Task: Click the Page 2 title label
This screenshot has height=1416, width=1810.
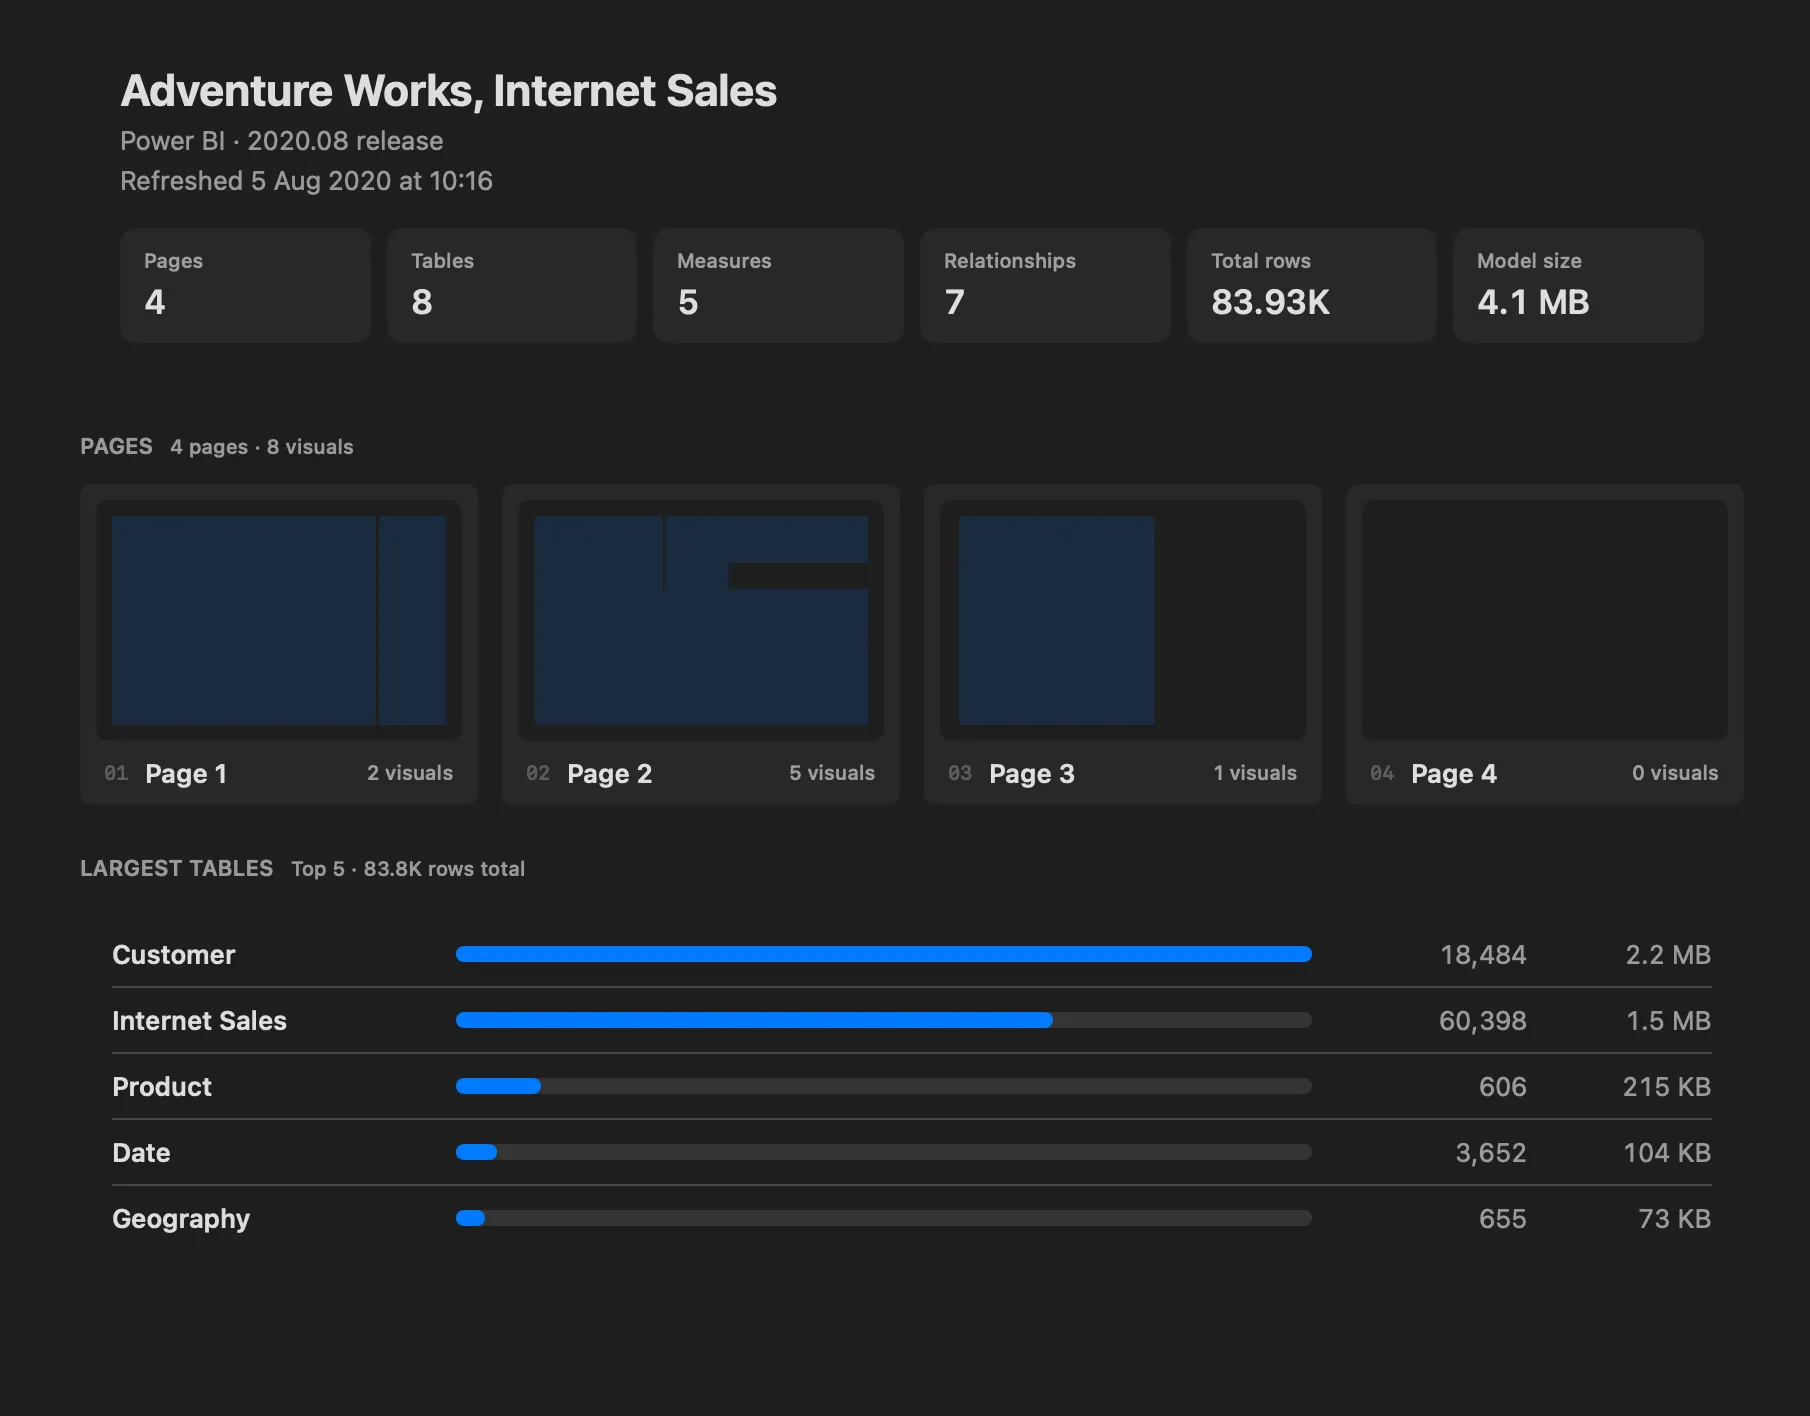Action: [x=609, y=773]
